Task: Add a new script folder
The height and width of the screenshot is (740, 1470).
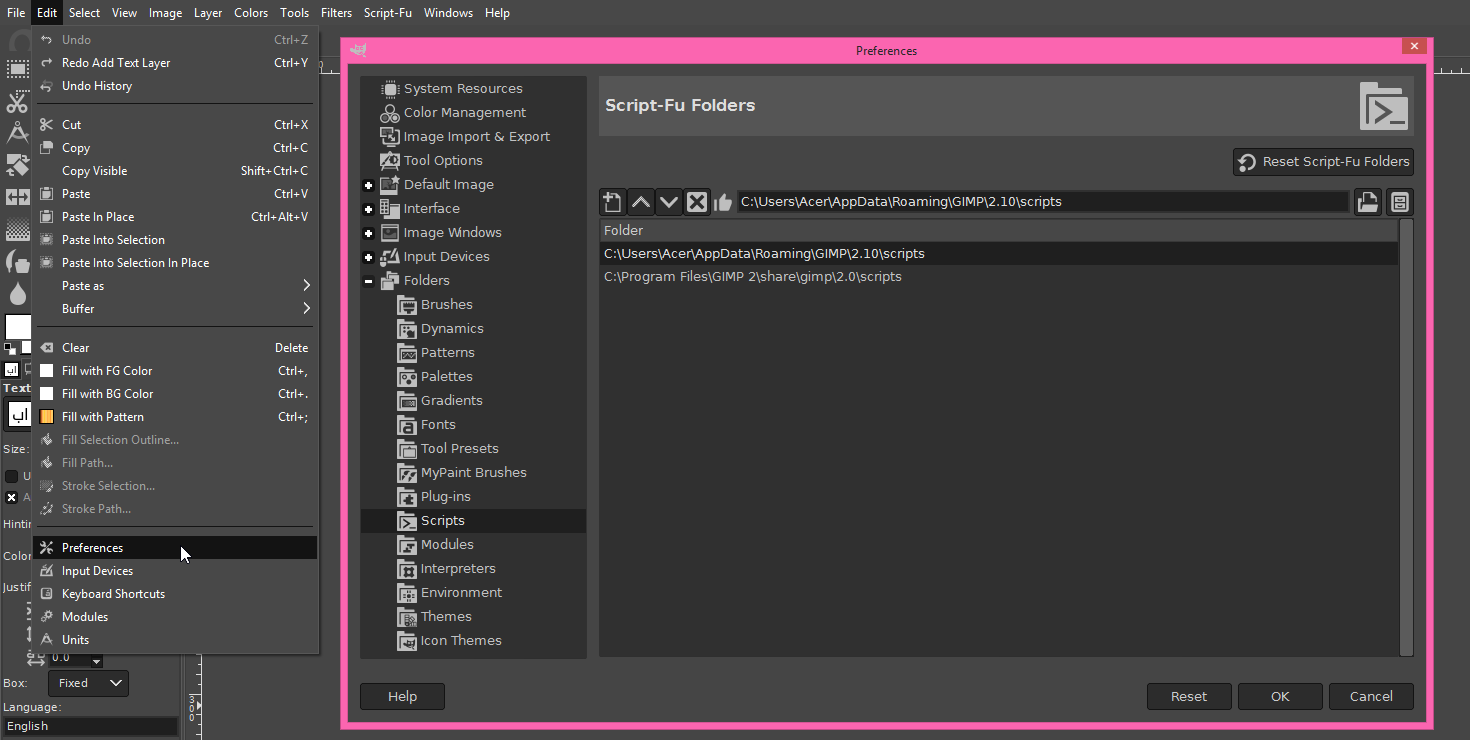Action: click(x=612, y=202)
